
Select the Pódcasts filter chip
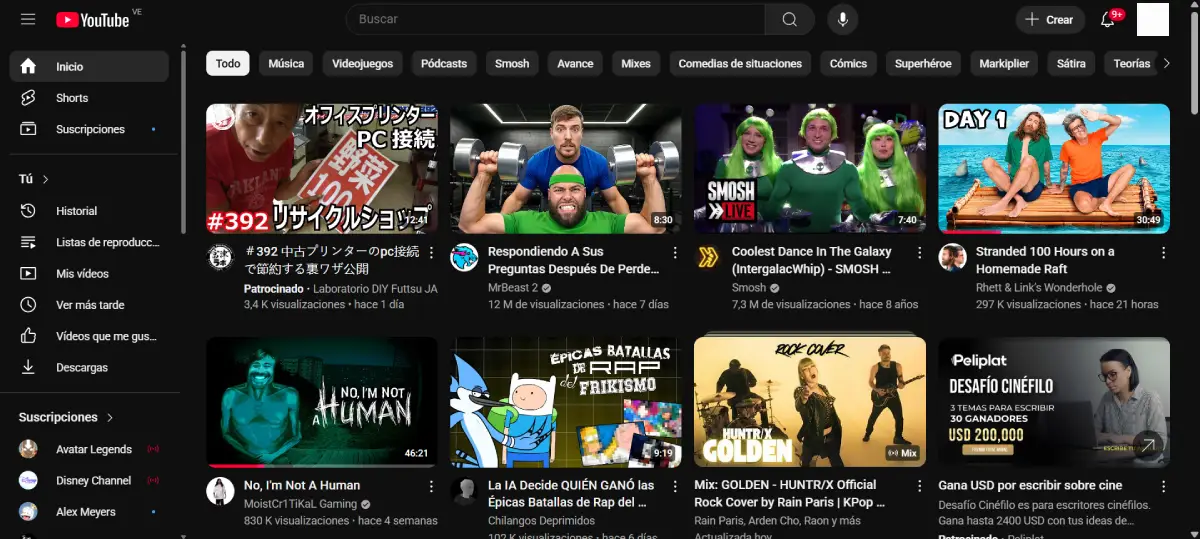point(444,63)
